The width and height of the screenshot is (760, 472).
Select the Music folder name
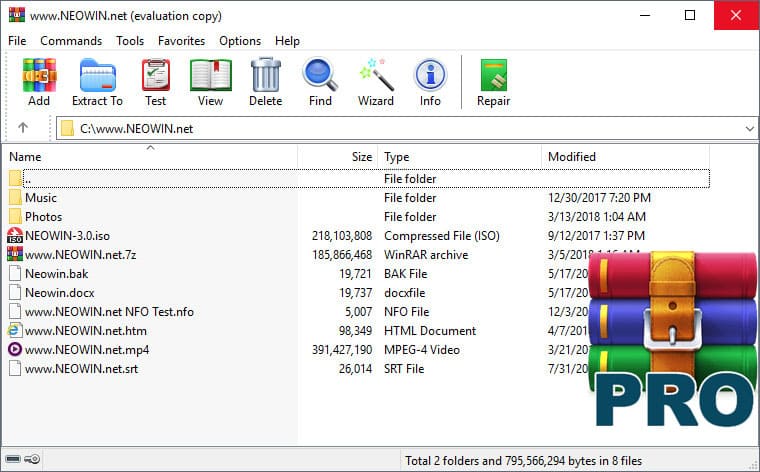pyautogui.click(x=41, y=198)
